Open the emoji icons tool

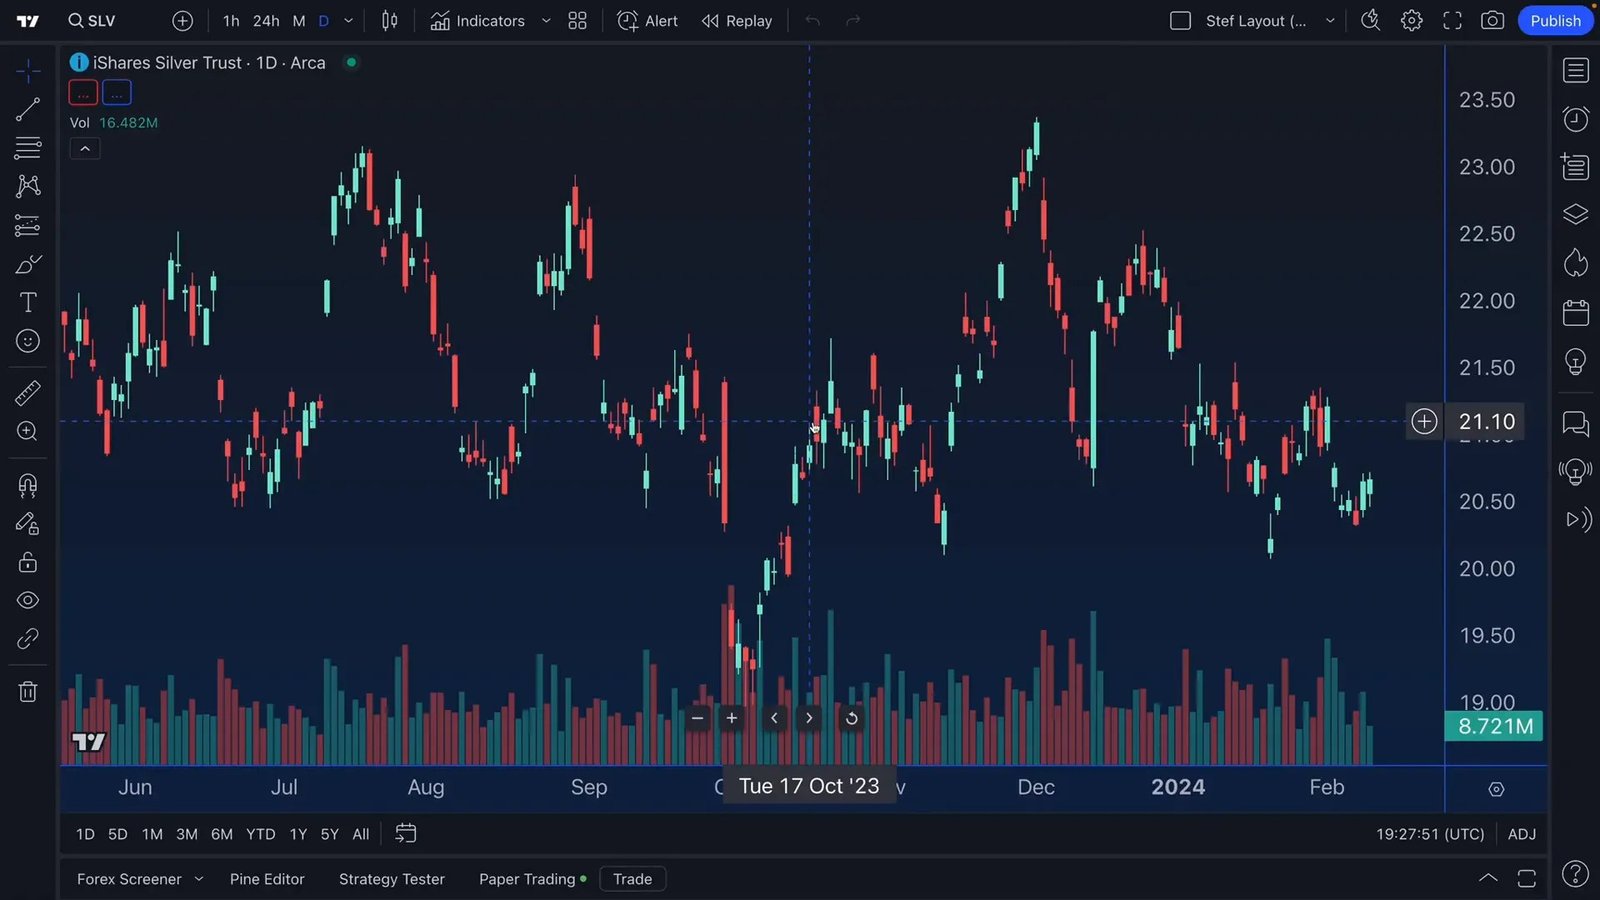[28, 341]
